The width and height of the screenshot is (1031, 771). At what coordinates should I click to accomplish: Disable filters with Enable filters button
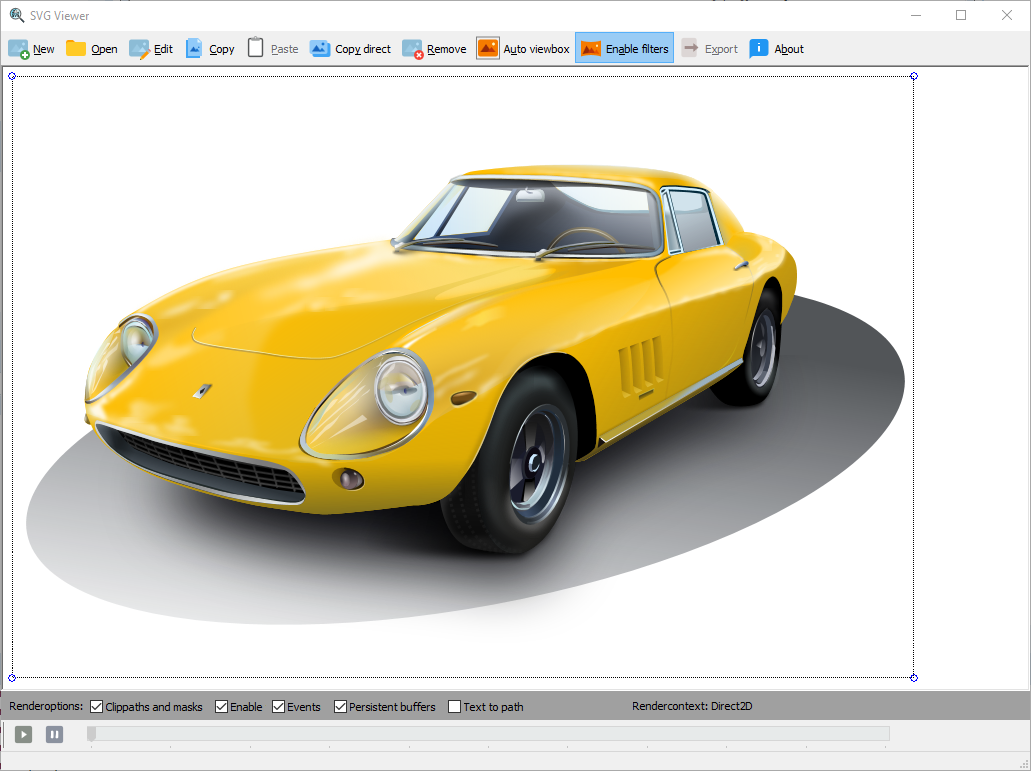click(x=624, y=49)
